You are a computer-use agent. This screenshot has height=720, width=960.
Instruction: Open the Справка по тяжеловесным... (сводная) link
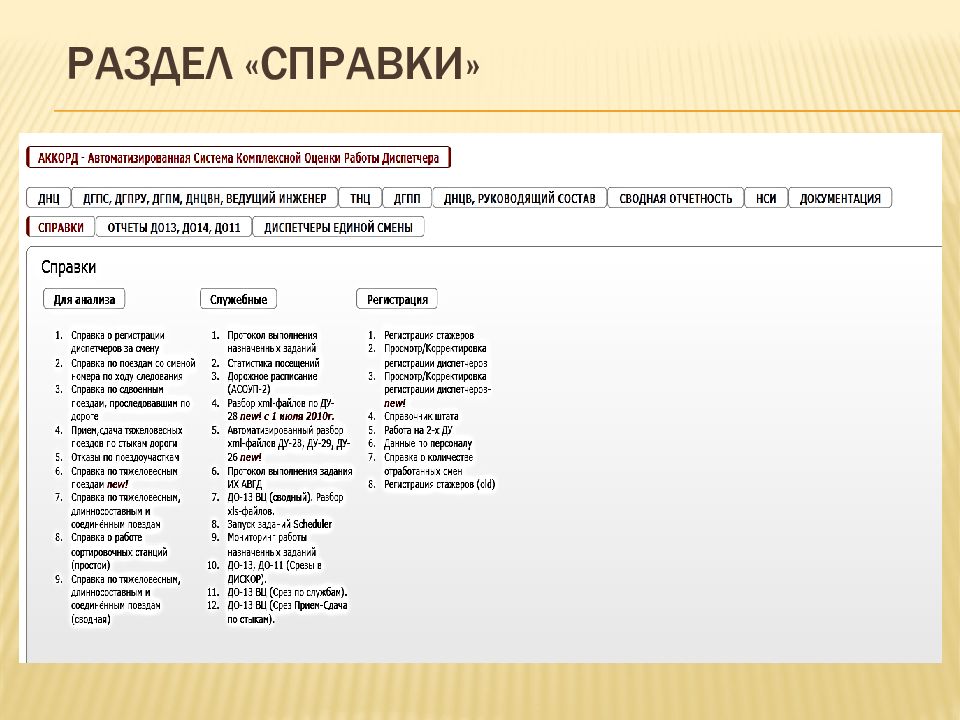coord(126,599)
